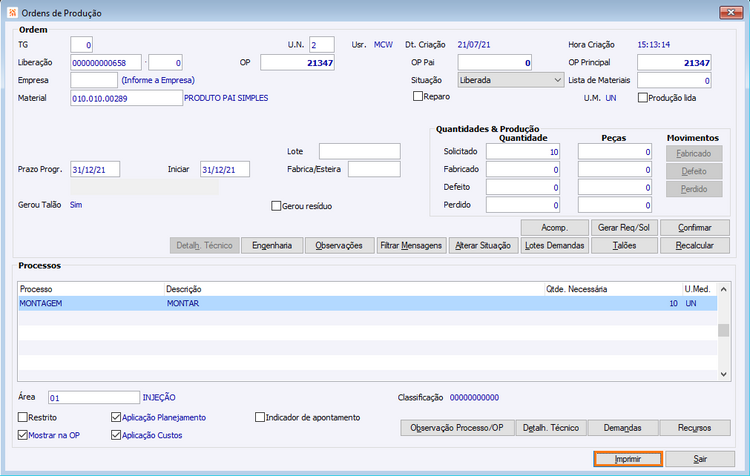This screenshot has height=476, width=750.
Task: Select the MONTAGEM process row
Action: point(367,303)
